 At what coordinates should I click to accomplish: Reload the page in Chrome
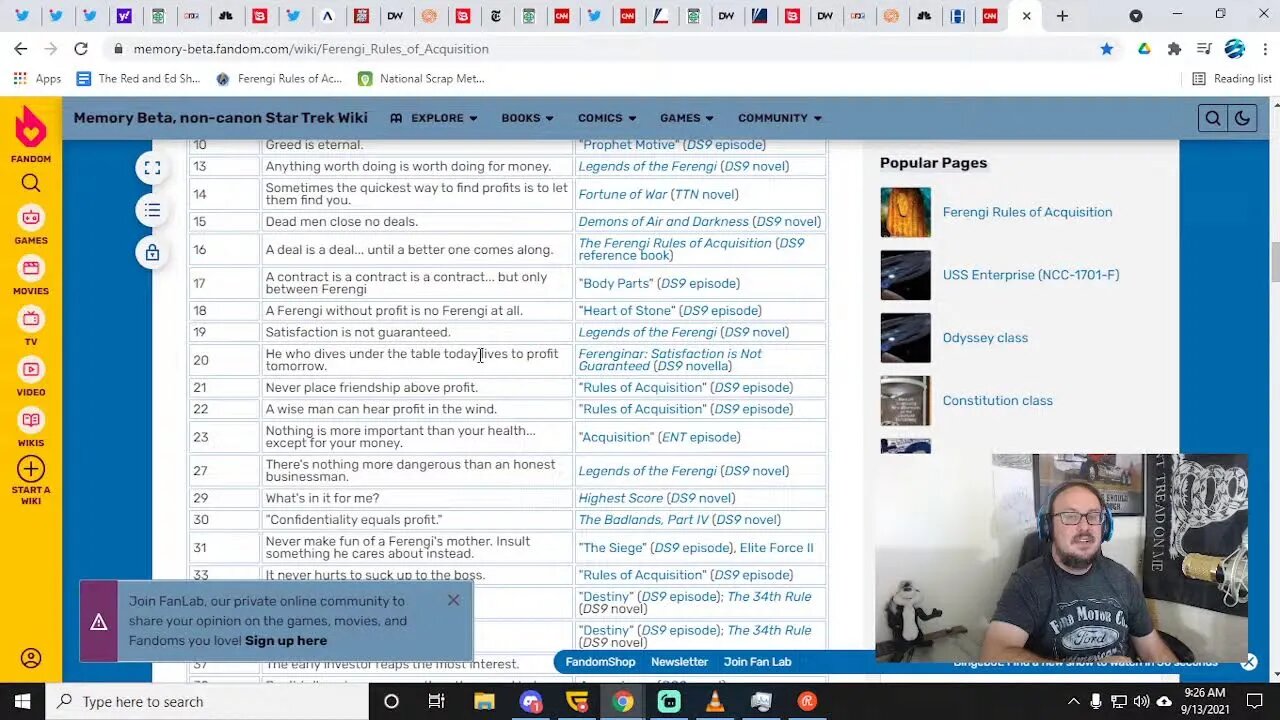click(x=81, y=48)
